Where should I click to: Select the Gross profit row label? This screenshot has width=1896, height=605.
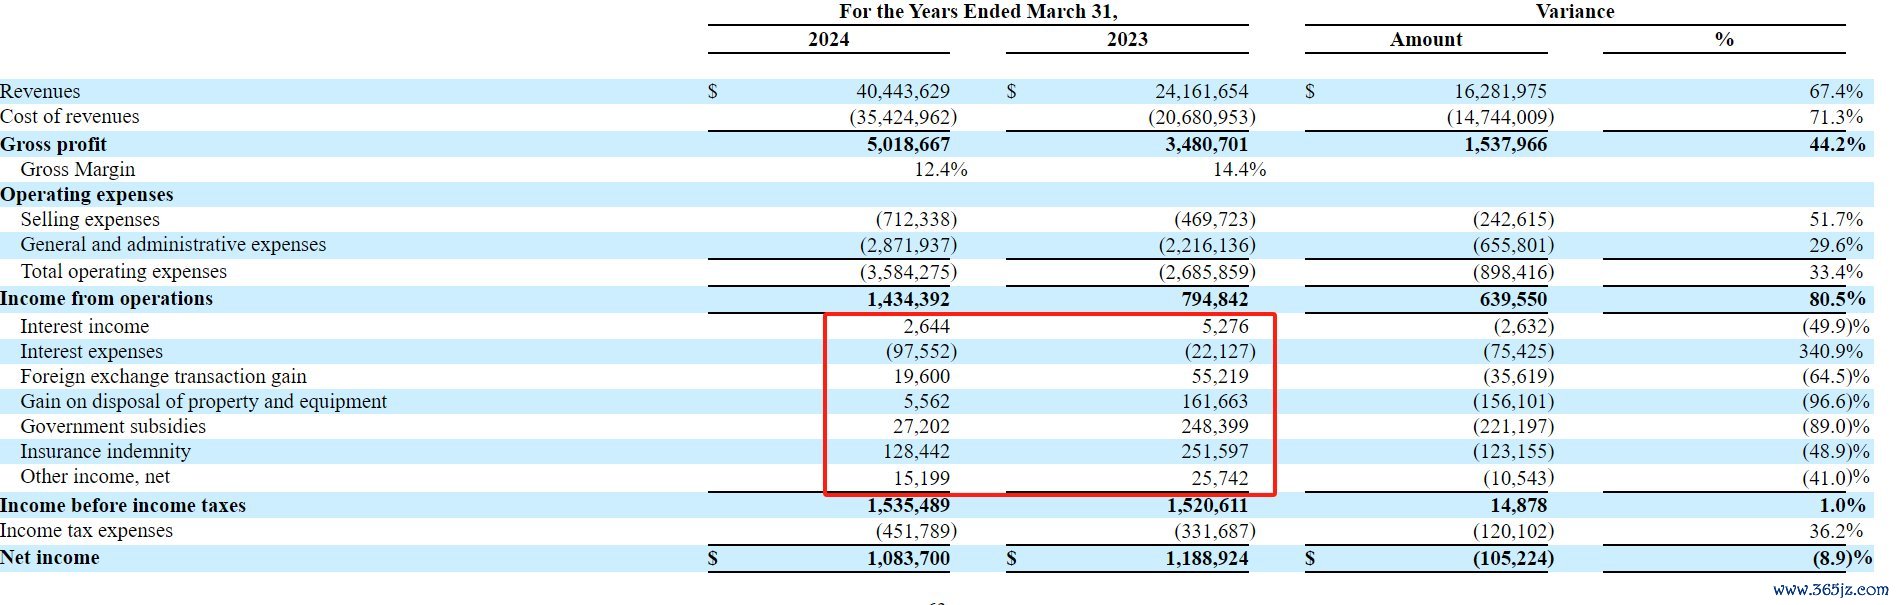pos(53,144)
